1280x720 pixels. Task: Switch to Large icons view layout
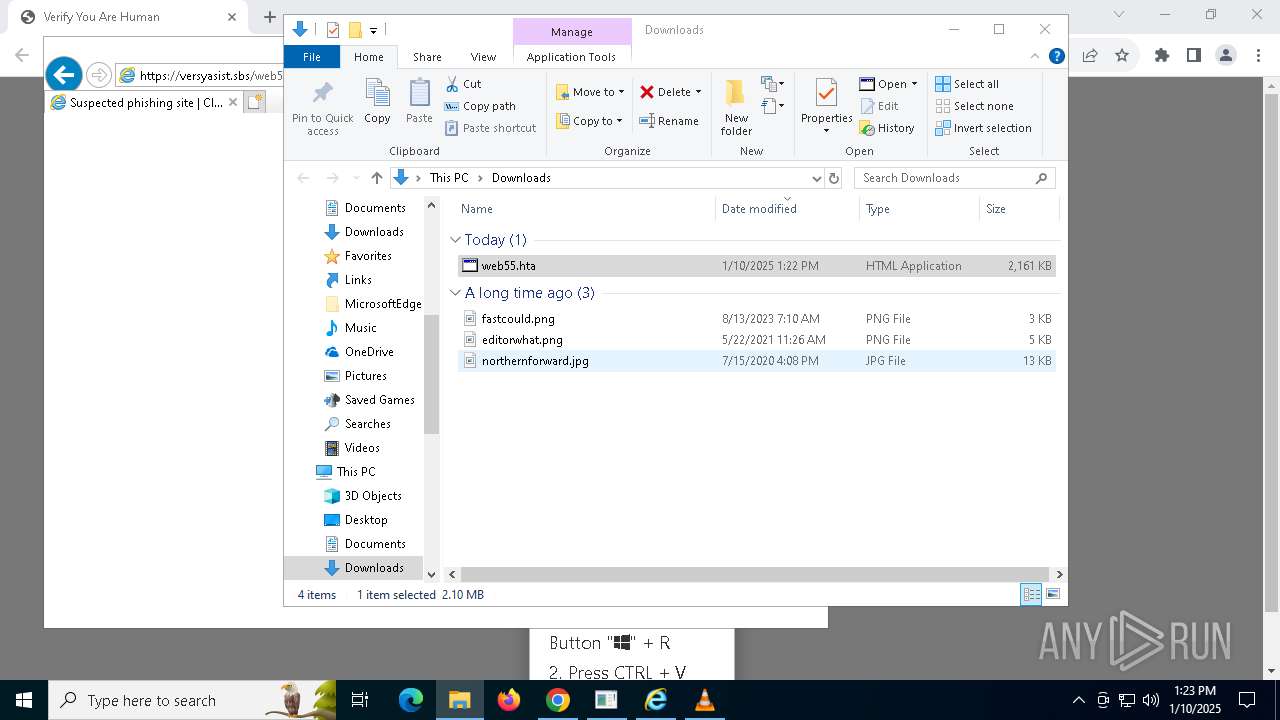click(1052, 595)
